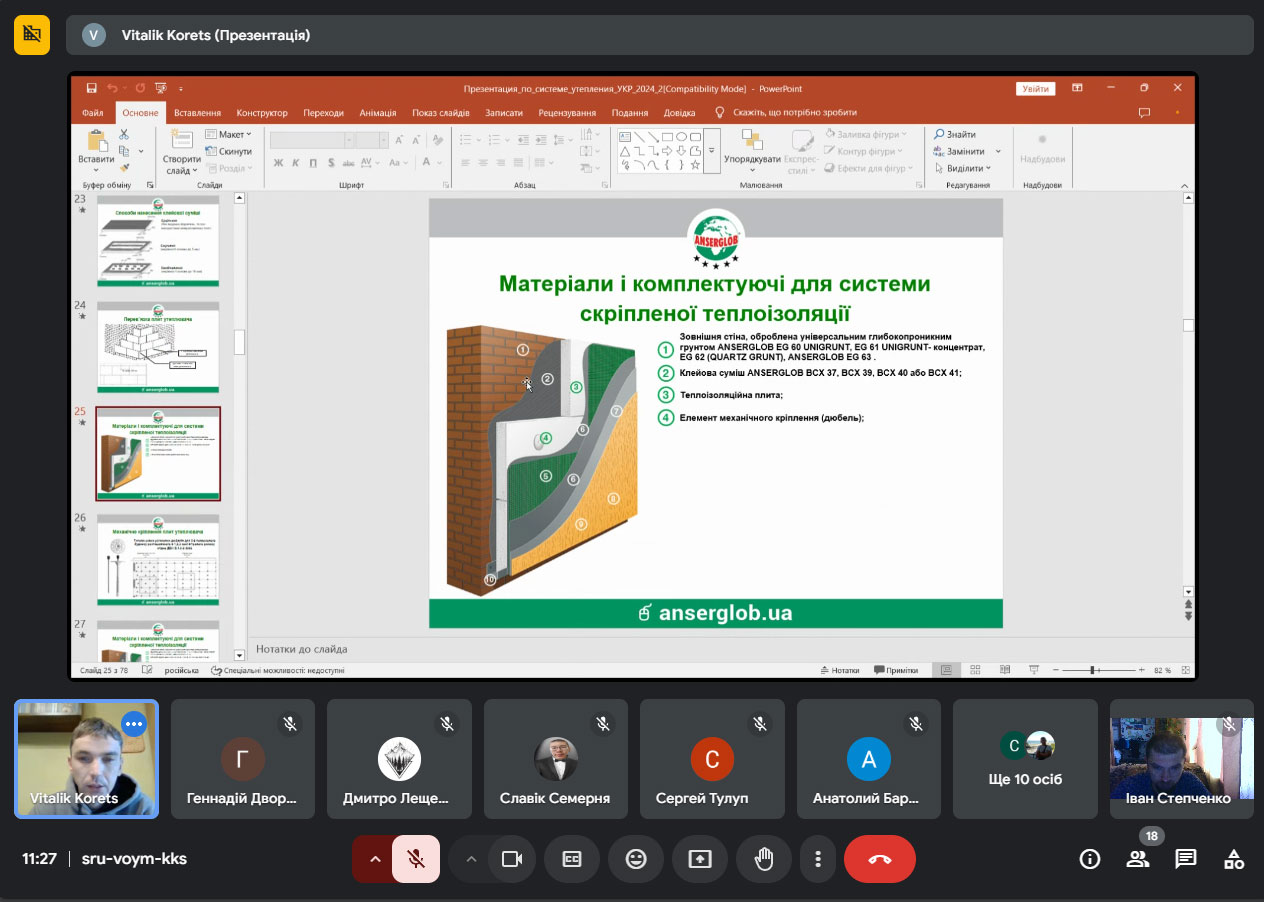Toggle Примітки comments pane in status bar

[x=895, y=670]
